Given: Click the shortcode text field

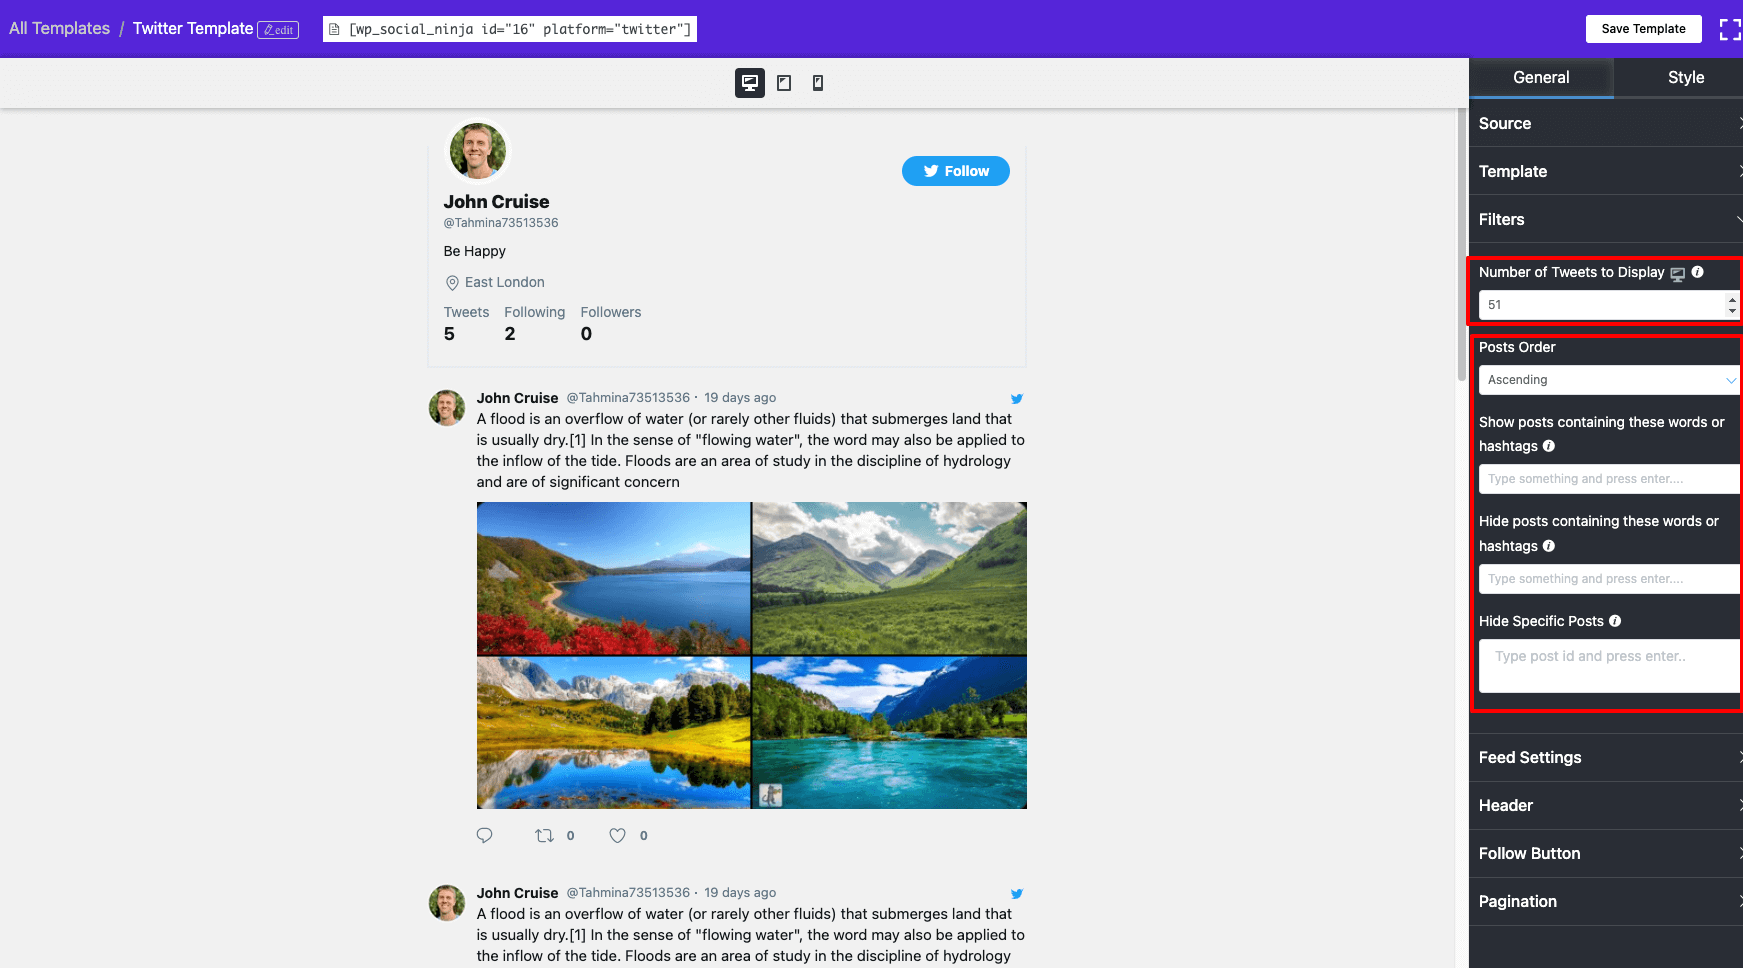Looking at the screenshot, I should tap(510, 29).
